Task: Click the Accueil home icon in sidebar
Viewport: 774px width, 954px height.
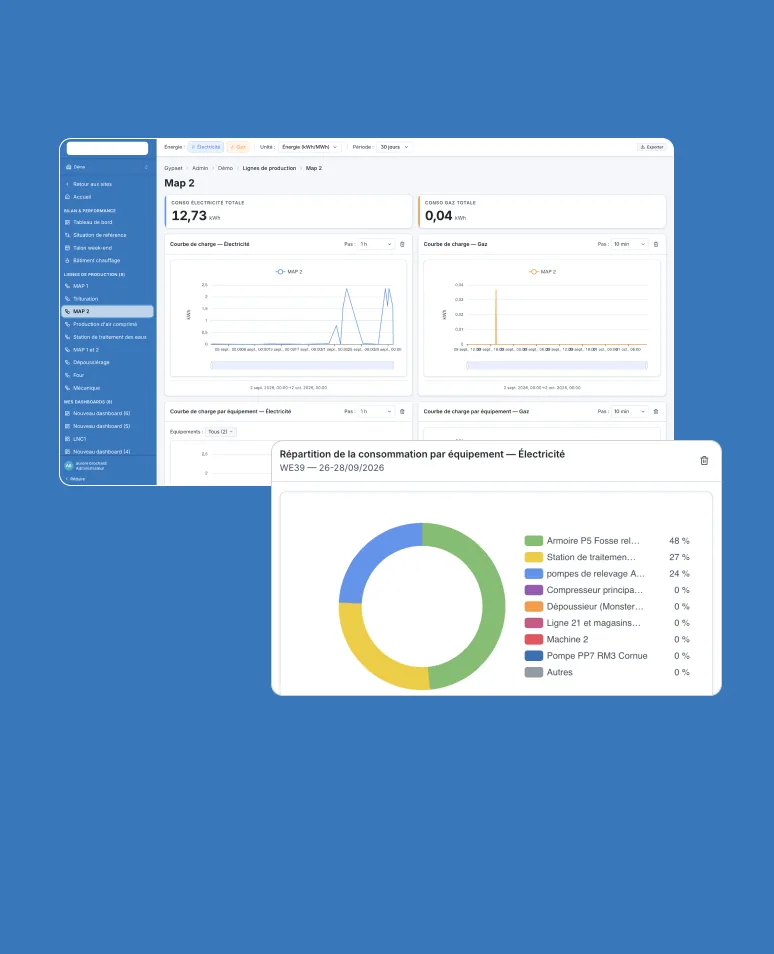Action: (68, 197)
